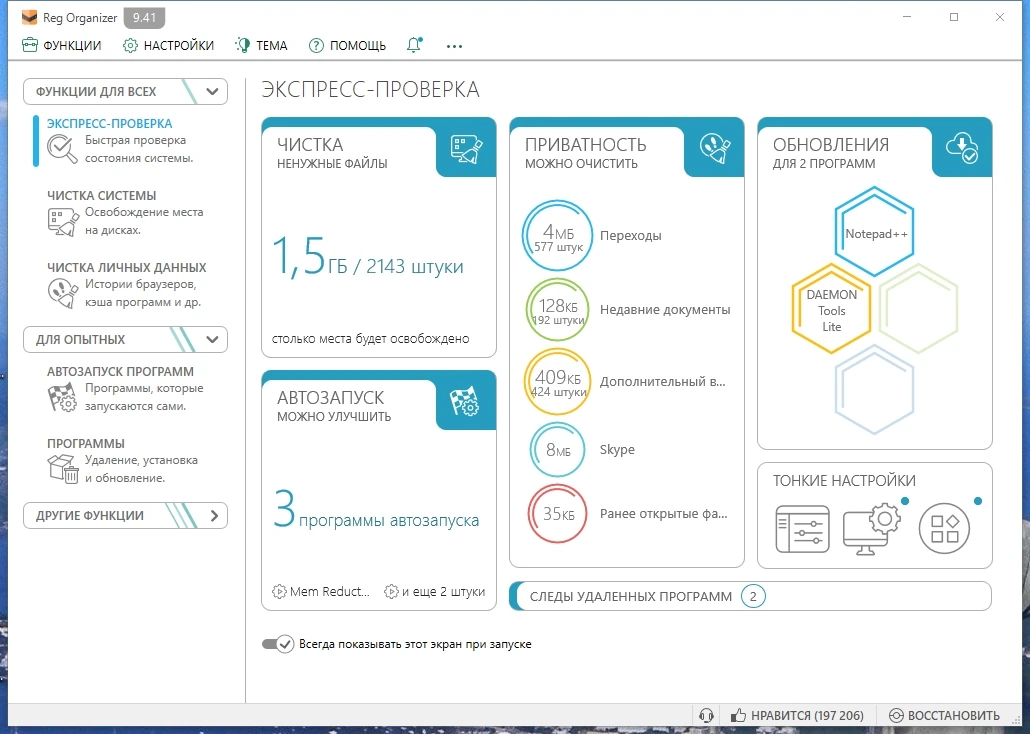Click the Экспресс-проверка magnifier icon

tap(62, 149)
